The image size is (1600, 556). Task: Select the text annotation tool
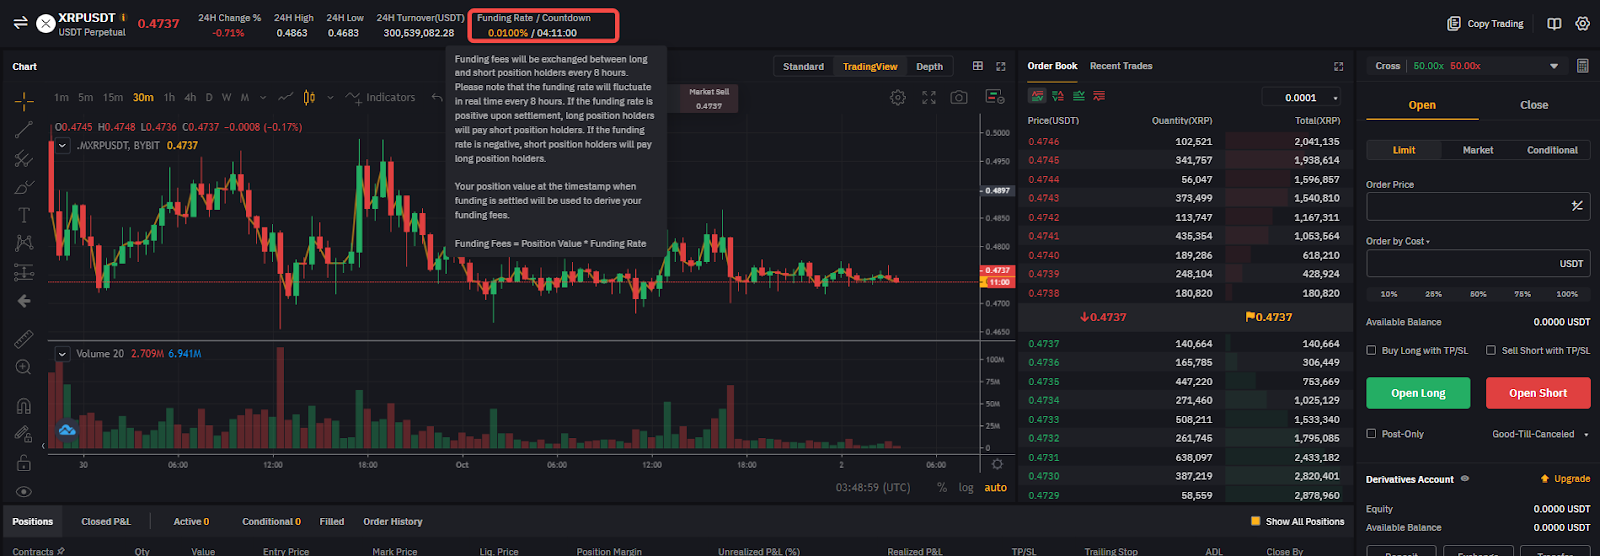tap(24, 215)
